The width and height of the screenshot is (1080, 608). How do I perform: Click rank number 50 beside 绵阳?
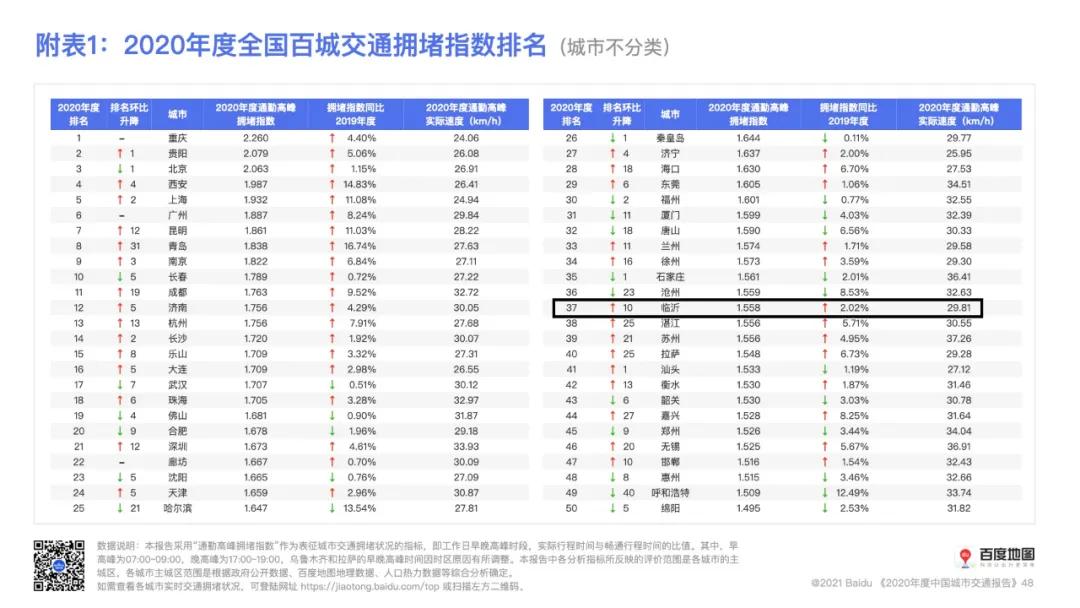(x=571, y=508)
